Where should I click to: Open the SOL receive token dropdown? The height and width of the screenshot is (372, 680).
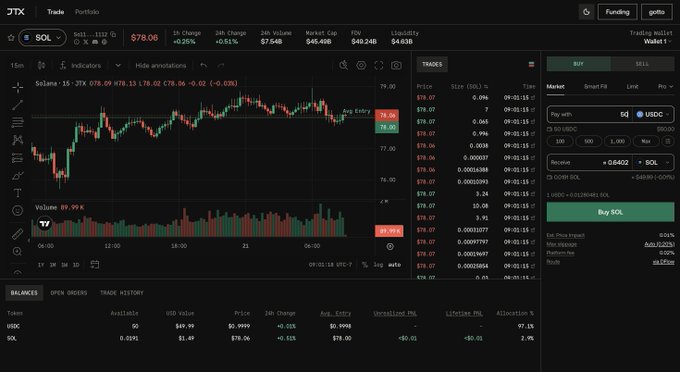pyautogui.click(x=653, y=163)
